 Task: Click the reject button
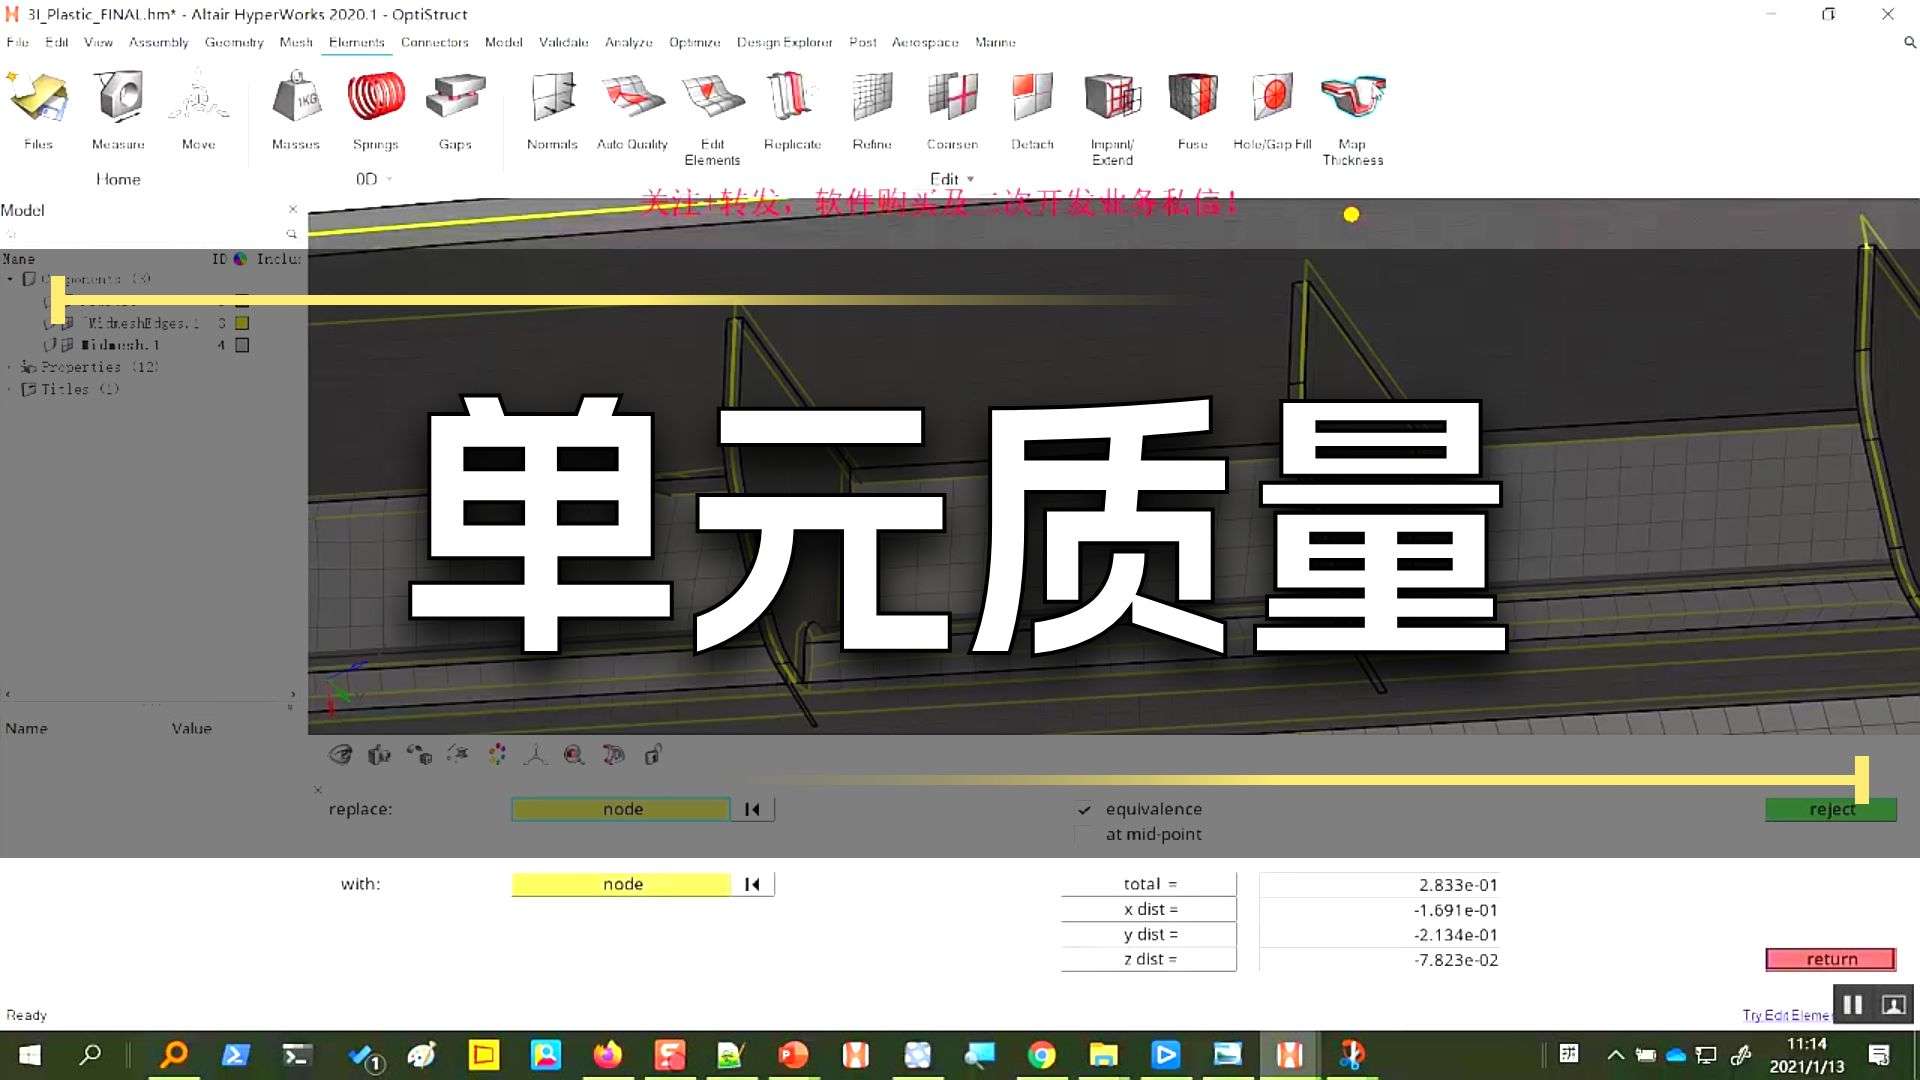coord(1831,809)
